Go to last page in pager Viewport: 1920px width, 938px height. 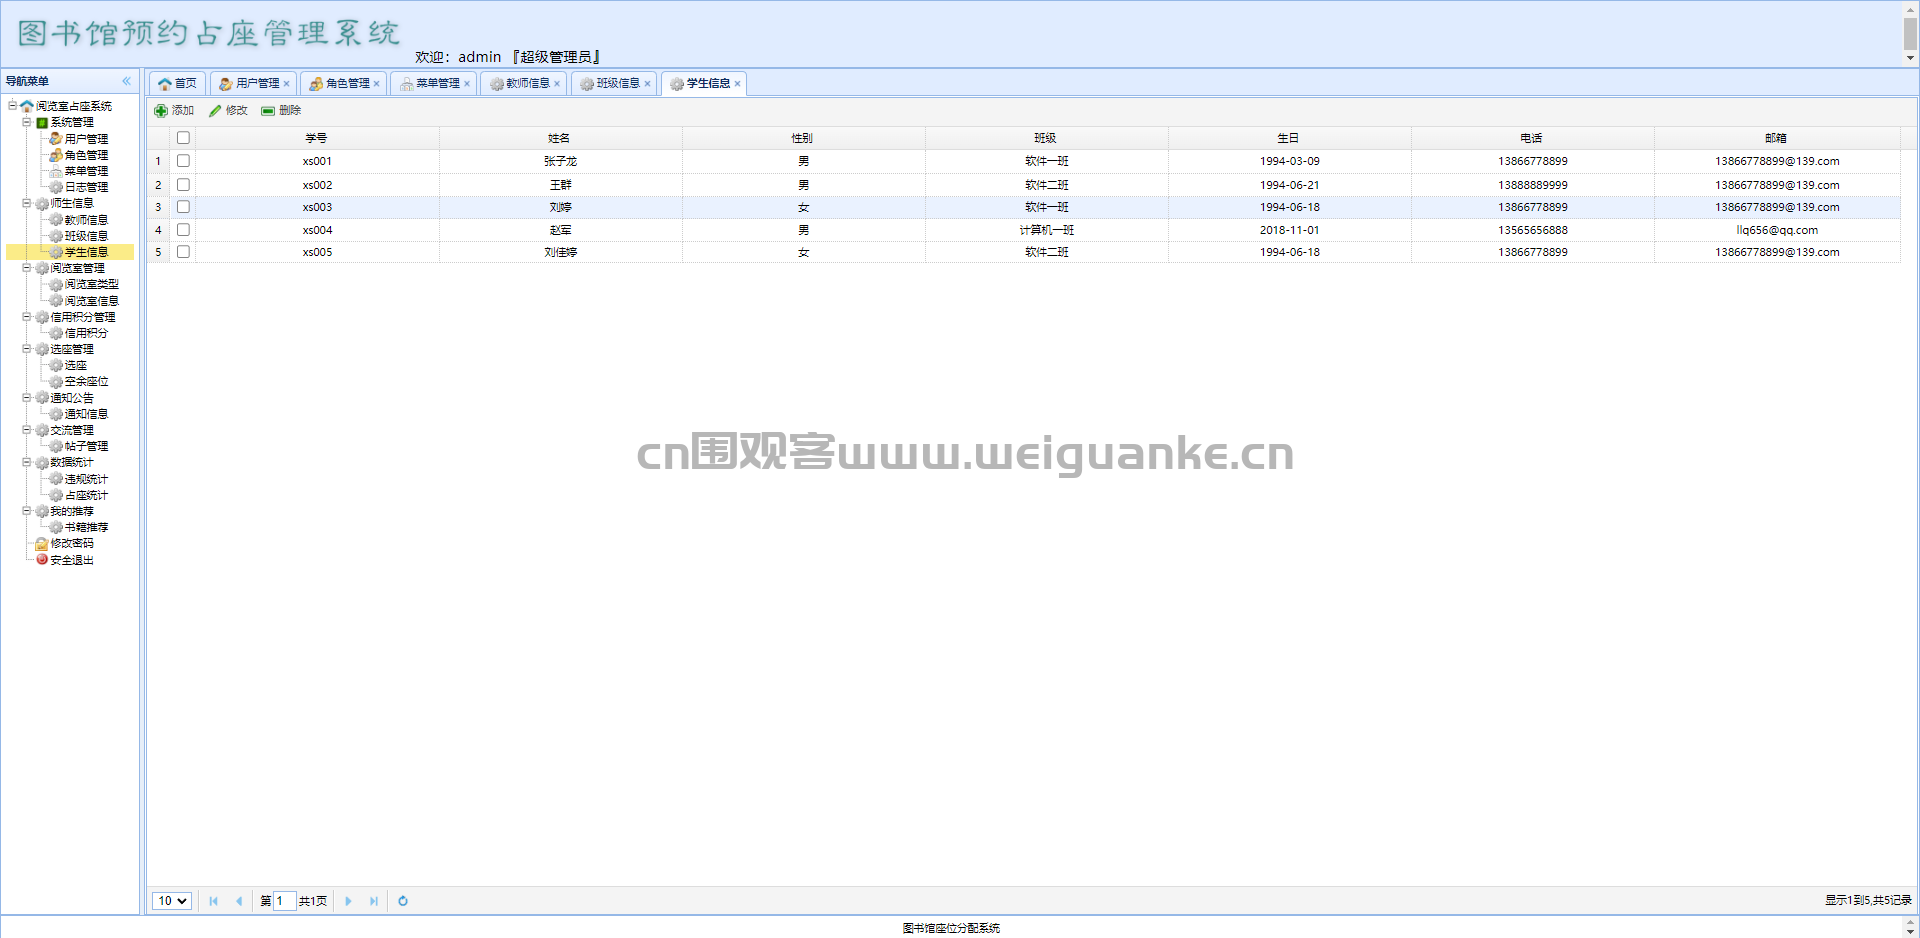[x=374, y=901]
